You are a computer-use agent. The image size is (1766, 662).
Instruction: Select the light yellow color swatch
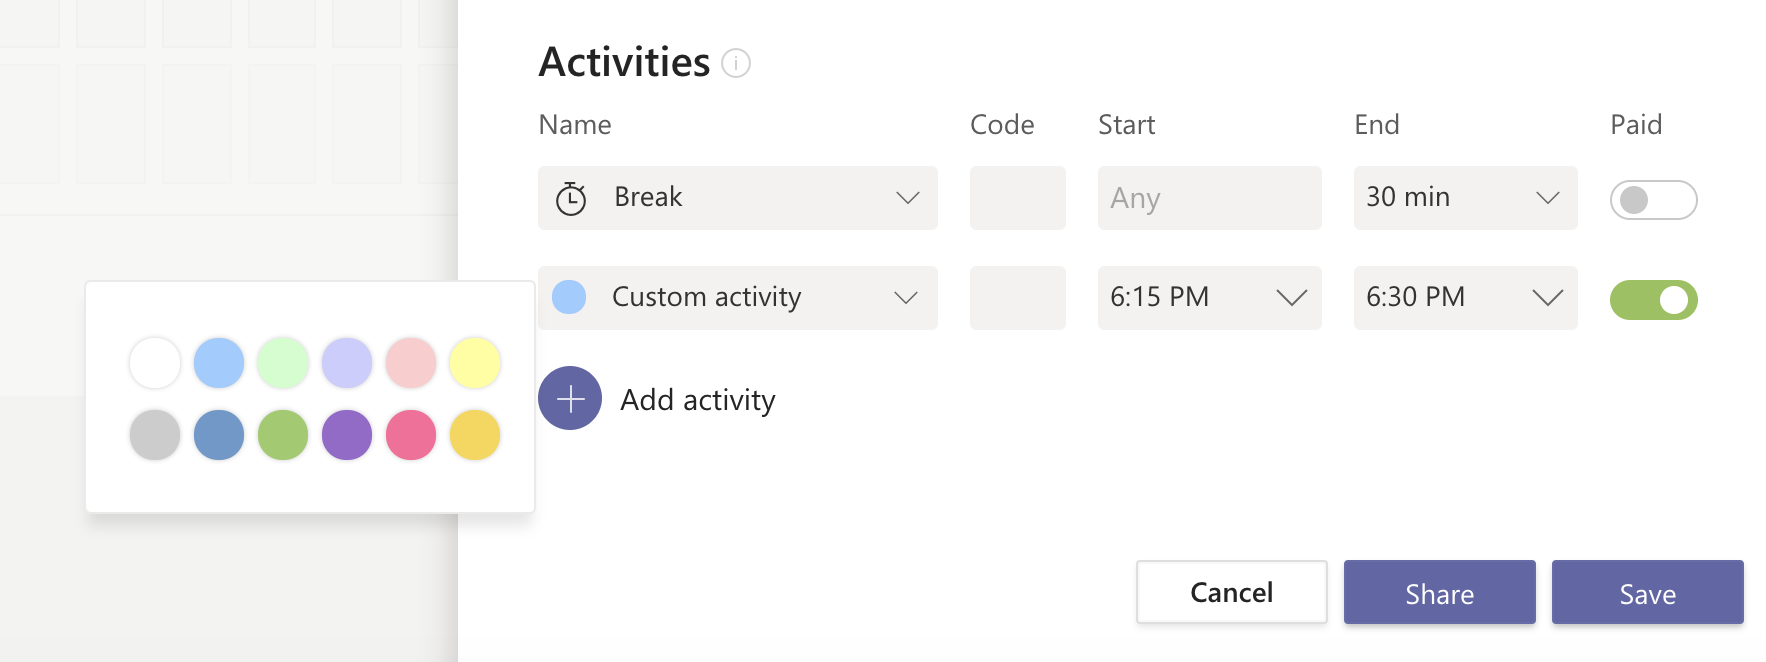click(x=475, y=363)
